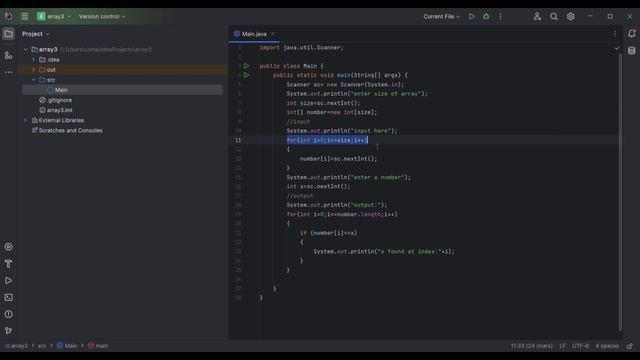Open IDE settings gear

pos(571,16)
